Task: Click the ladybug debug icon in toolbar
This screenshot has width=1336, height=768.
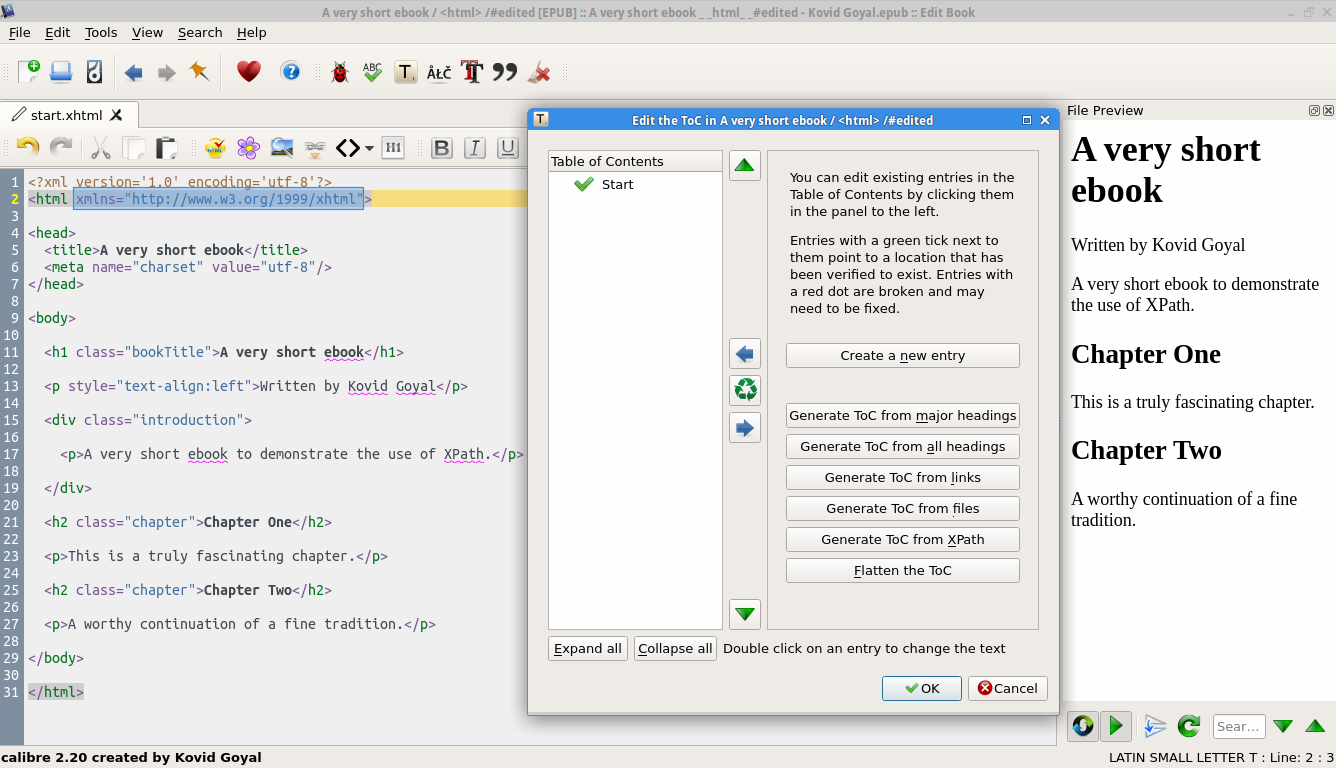Action: click(340, 72)
